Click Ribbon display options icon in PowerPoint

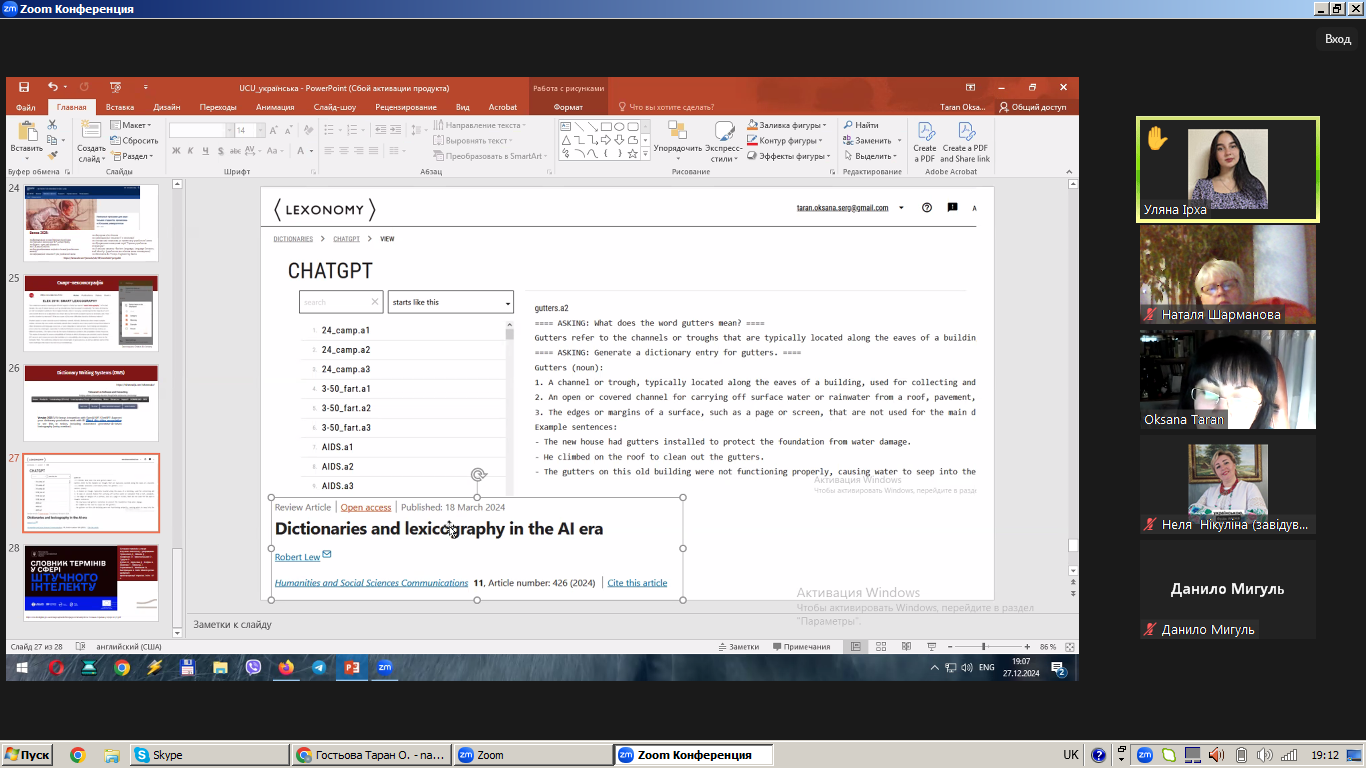pyautogui.click(x=970, y=88)
